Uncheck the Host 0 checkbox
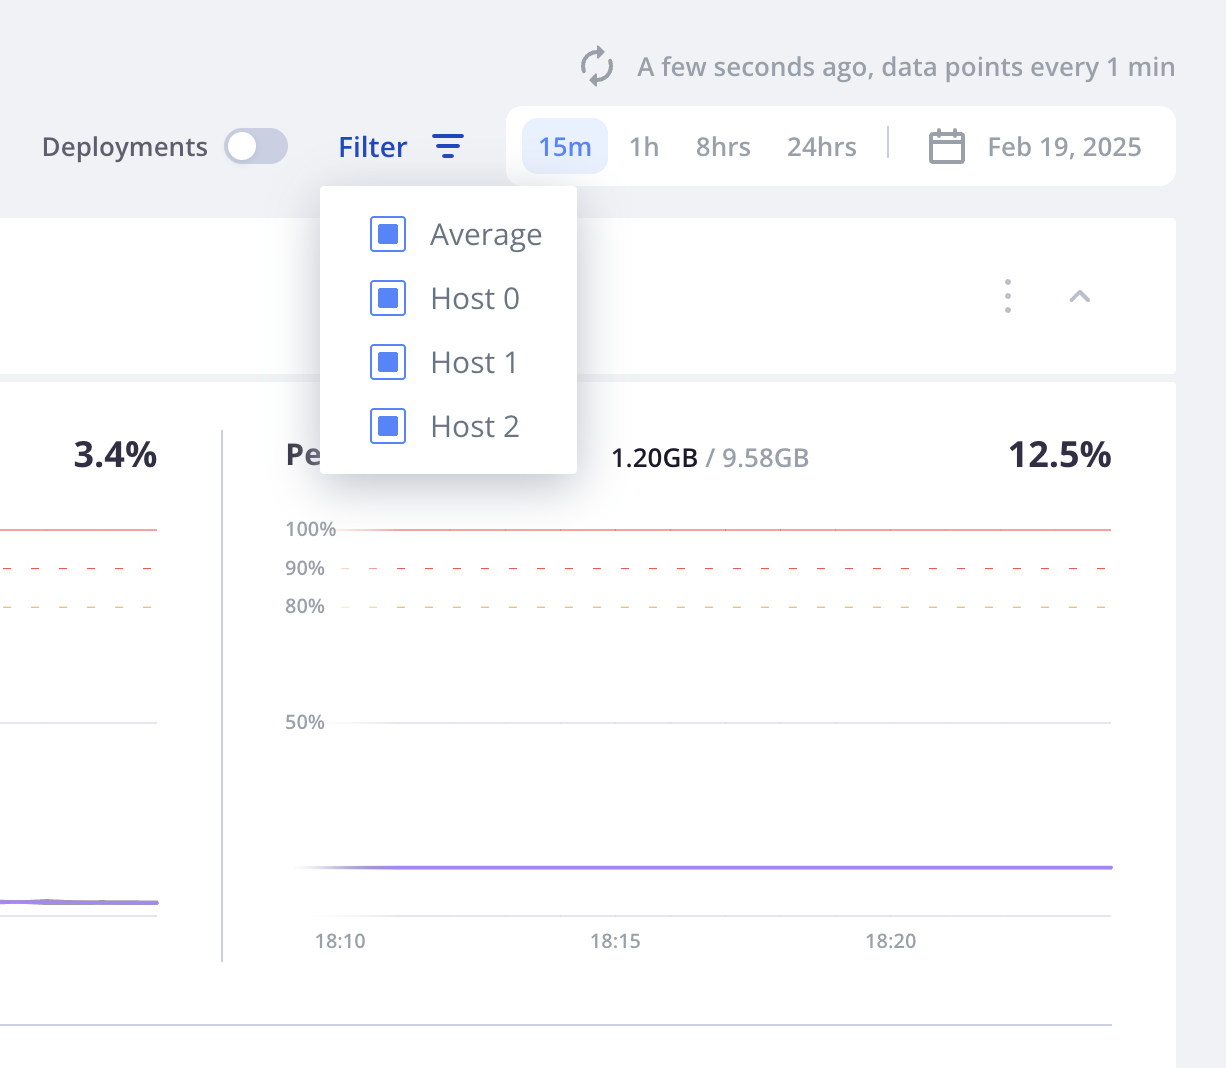The height and width of the screenshot is (1068, 1226). (x=388, y=298)
